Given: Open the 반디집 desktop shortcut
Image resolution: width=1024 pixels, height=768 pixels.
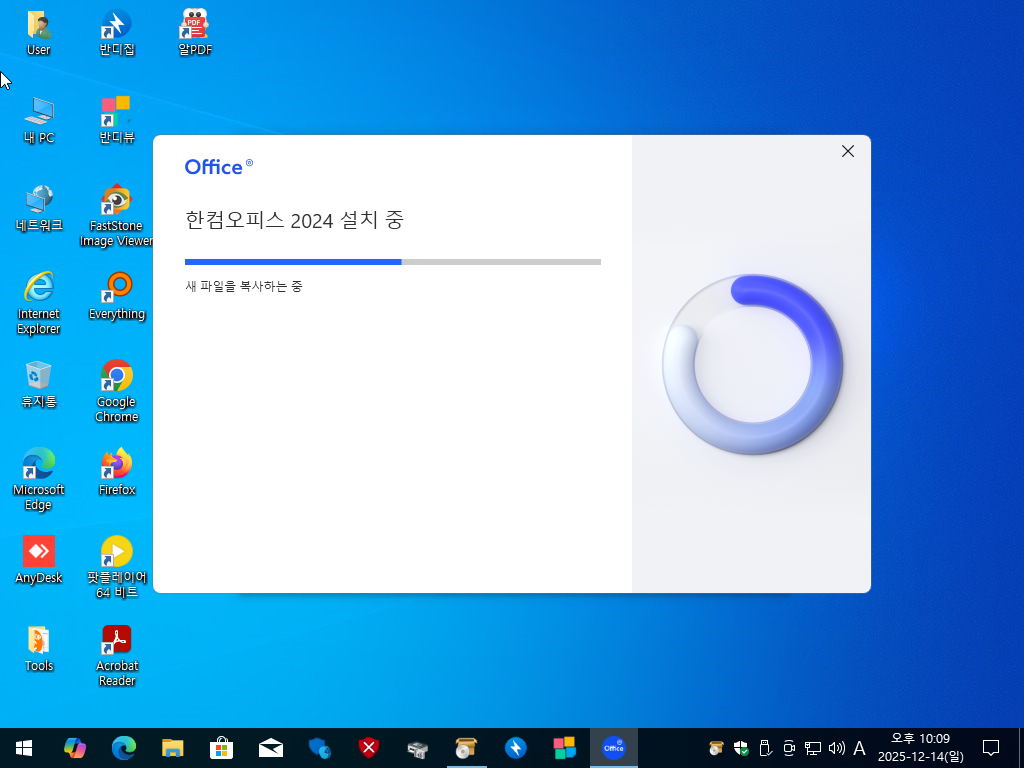Looking at the screenshot, I should tap(117, 33).
